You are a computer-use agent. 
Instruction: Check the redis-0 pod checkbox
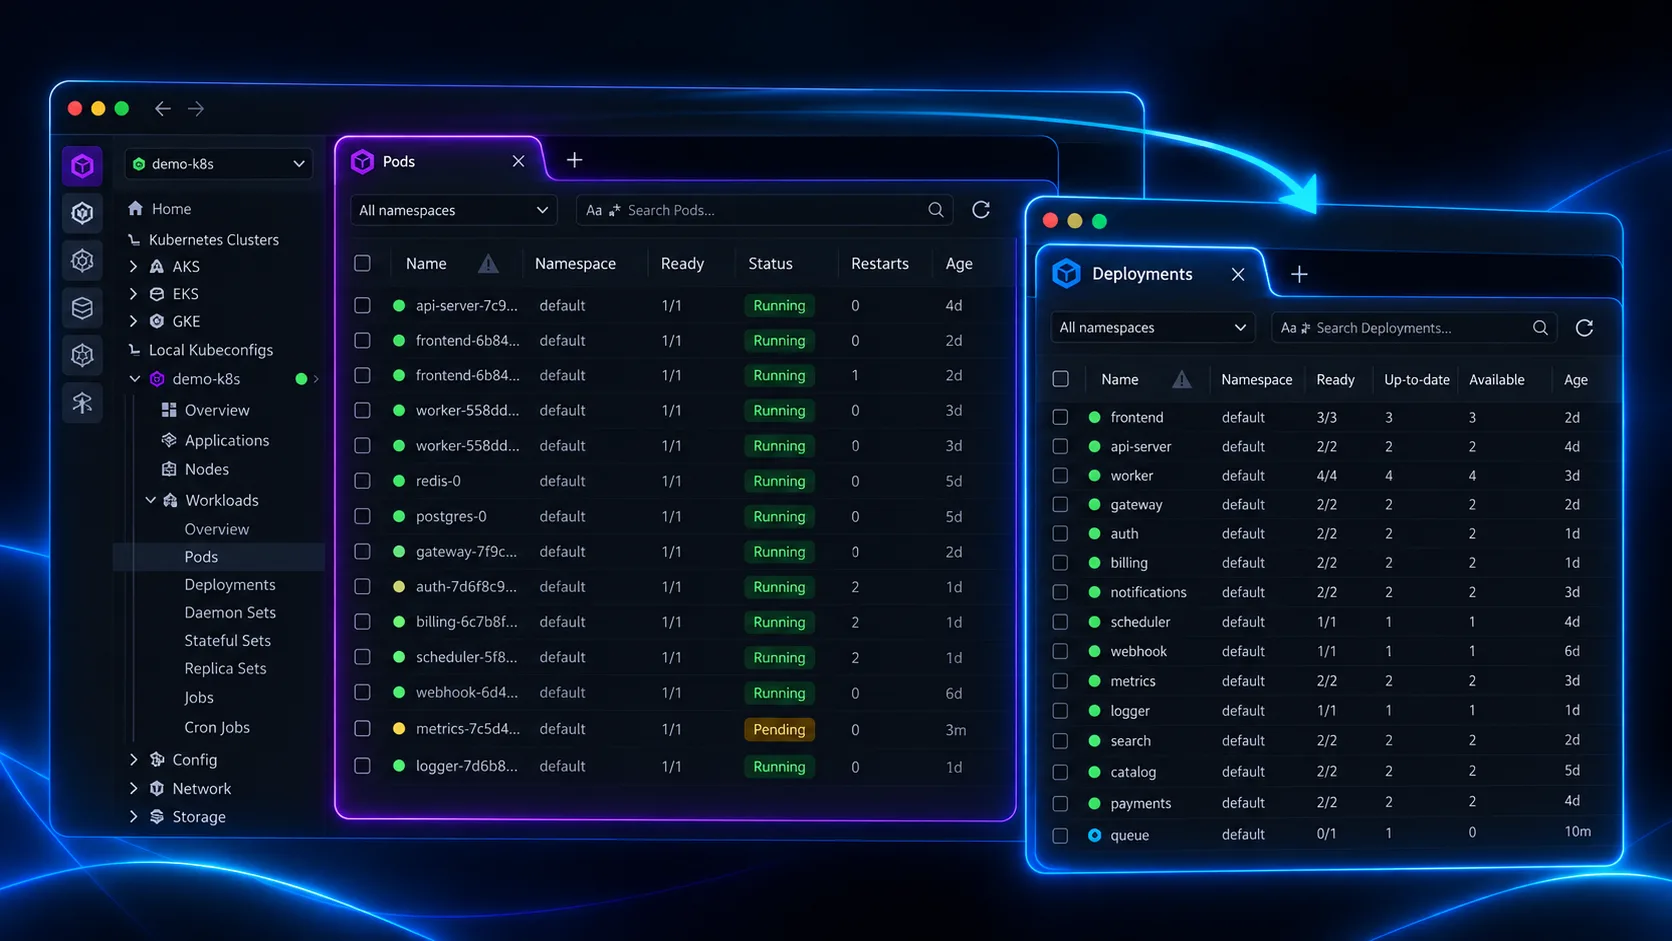(362, 481)
